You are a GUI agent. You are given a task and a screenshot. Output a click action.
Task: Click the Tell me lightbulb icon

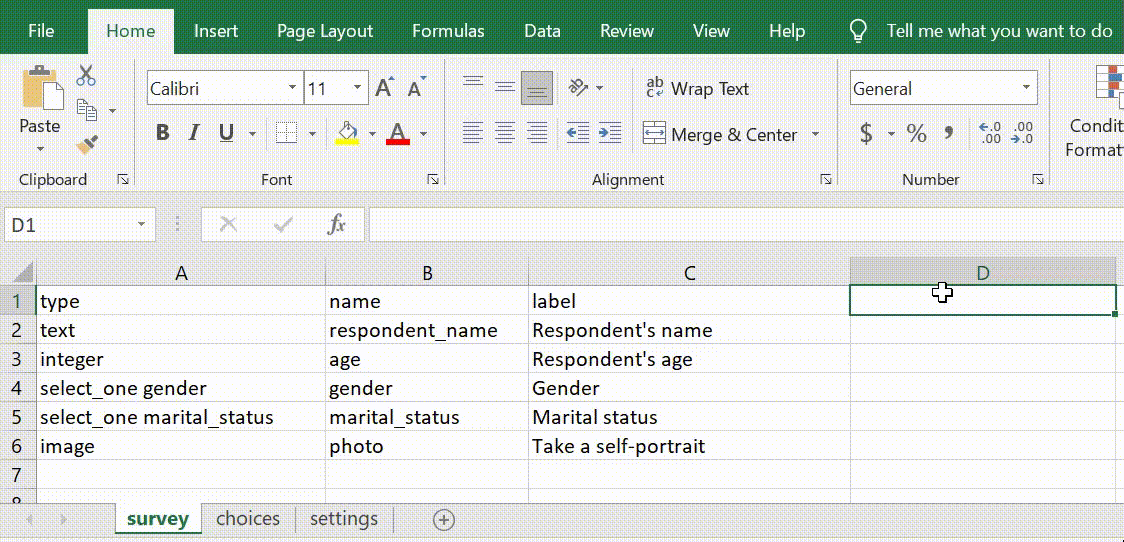[857, 31]
